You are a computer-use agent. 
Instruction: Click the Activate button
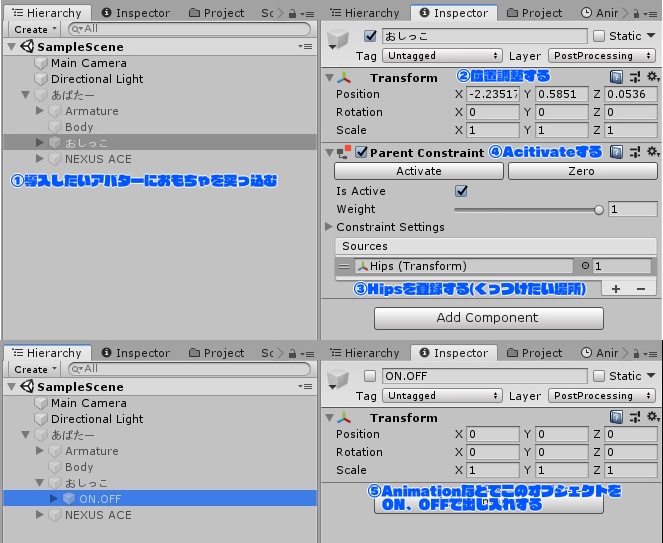click(x=419, y=171)
